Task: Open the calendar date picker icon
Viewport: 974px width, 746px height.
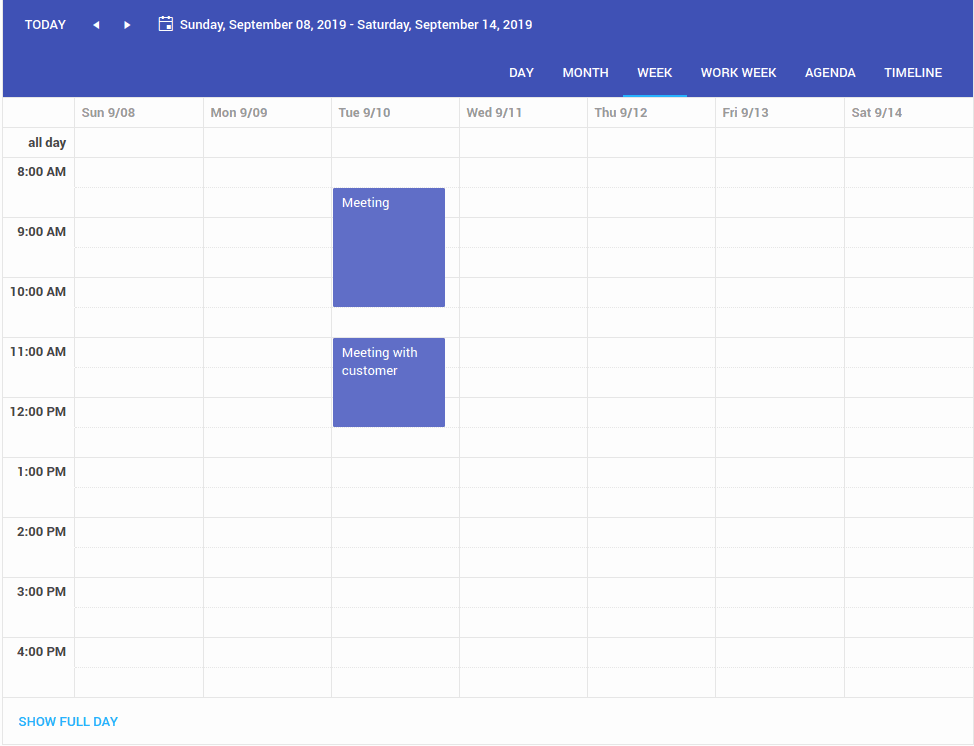Action: coord(165,24)
